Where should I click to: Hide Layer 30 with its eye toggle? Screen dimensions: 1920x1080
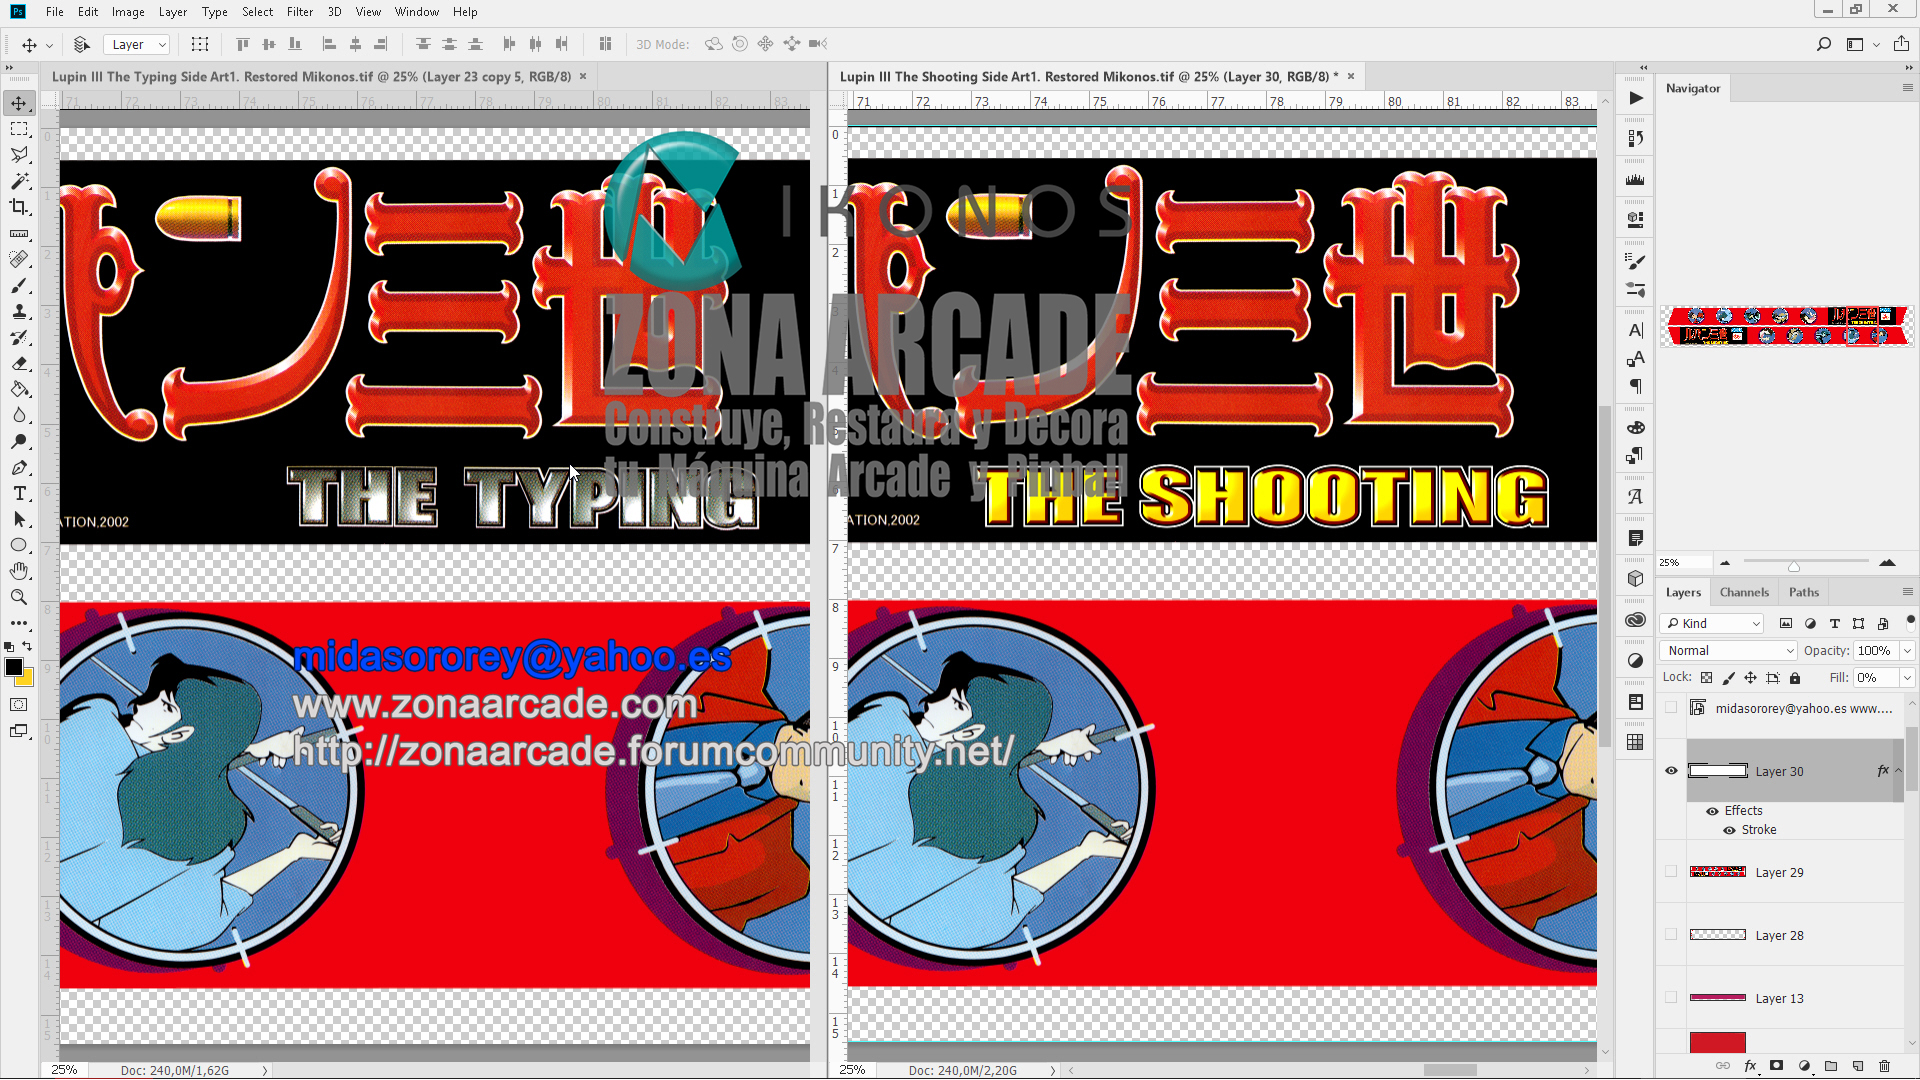(x=1670, y=770)
